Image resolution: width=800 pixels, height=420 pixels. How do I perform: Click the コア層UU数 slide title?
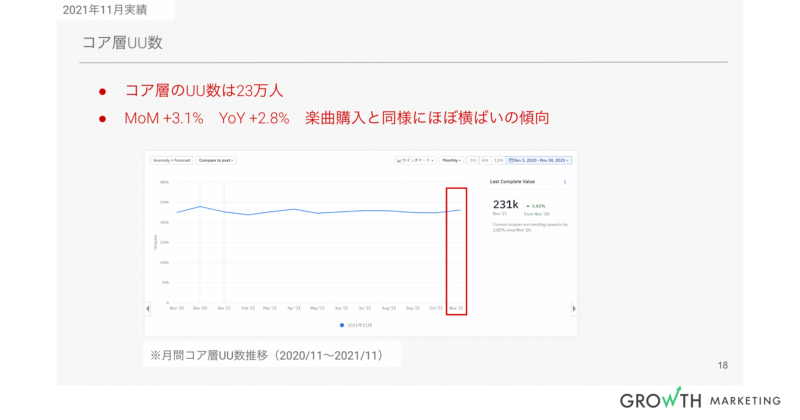pyautogui.click(x=122, y=43)
